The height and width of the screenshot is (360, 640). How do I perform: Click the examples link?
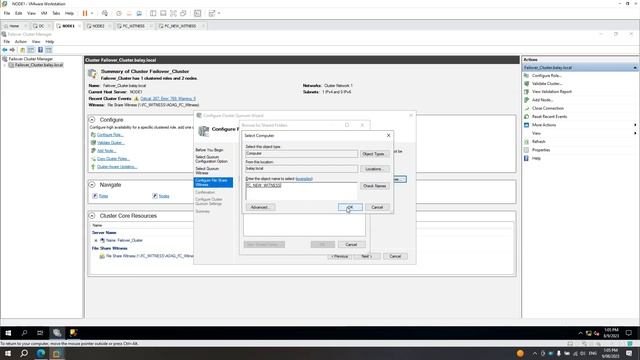304,179
